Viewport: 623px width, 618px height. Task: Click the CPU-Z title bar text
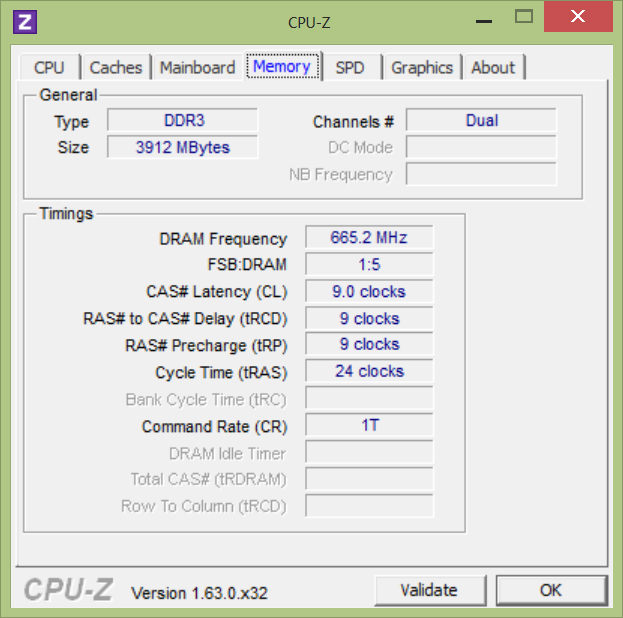(309, 23)
